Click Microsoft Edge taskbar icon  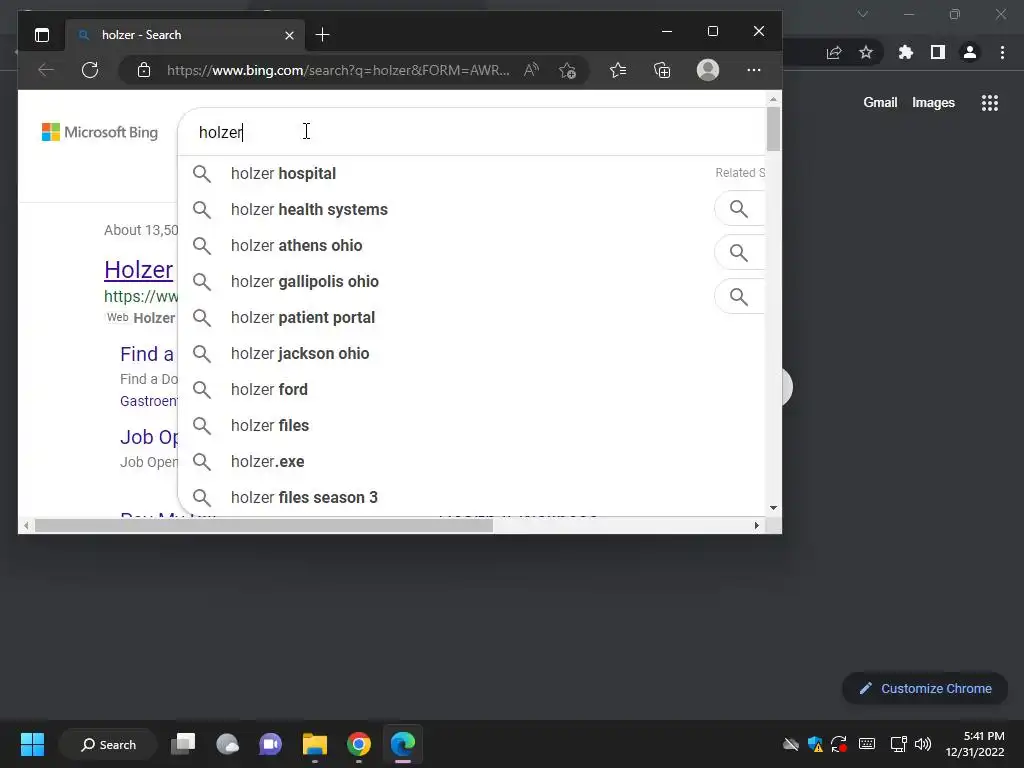[x=403, y=744]
